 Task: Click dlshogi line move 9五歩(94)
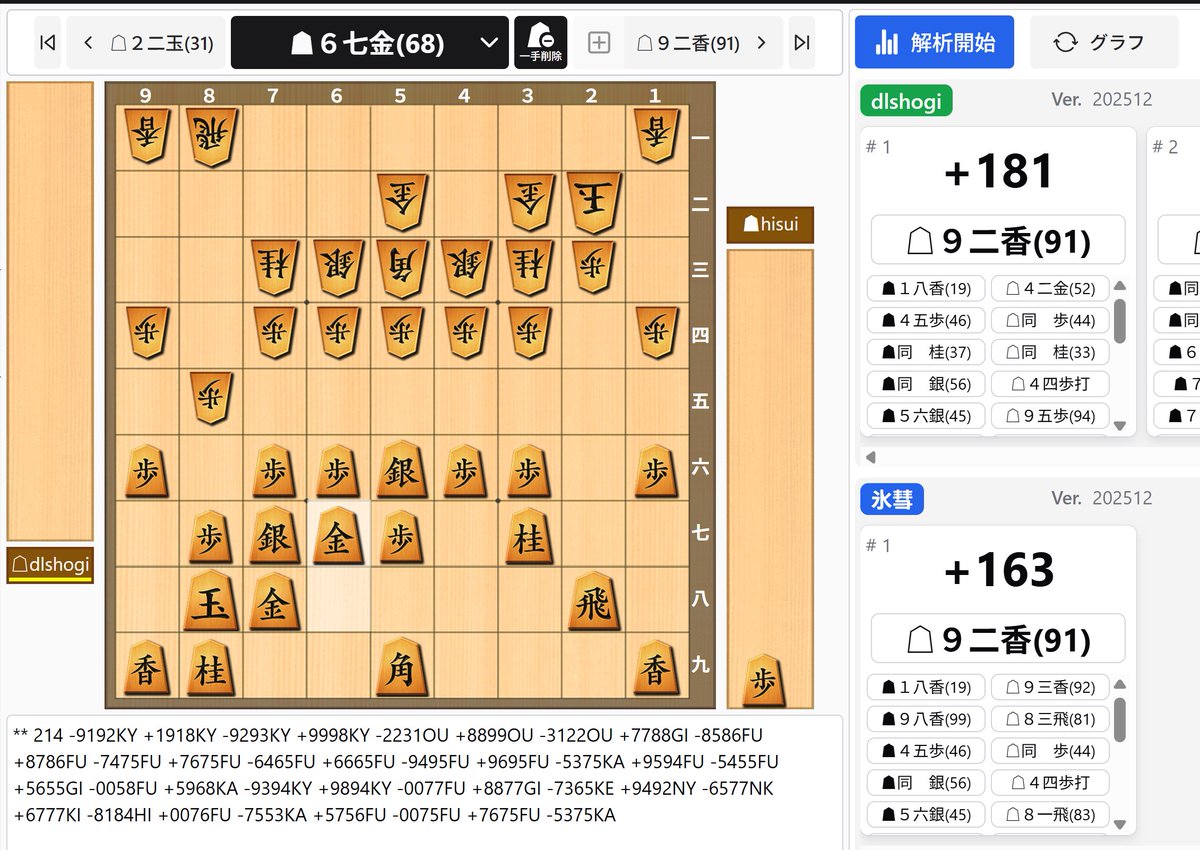[1050, 416]
